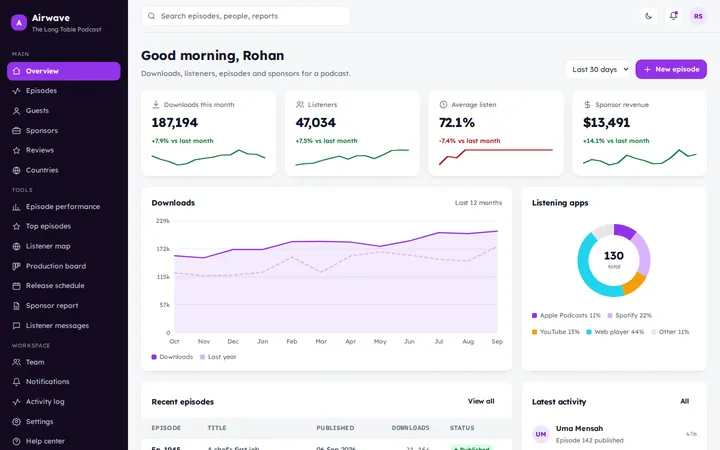Screen dimensions: 720x450
Task: Click the donut chart 130 total center
Action: (x=614, y=259)
